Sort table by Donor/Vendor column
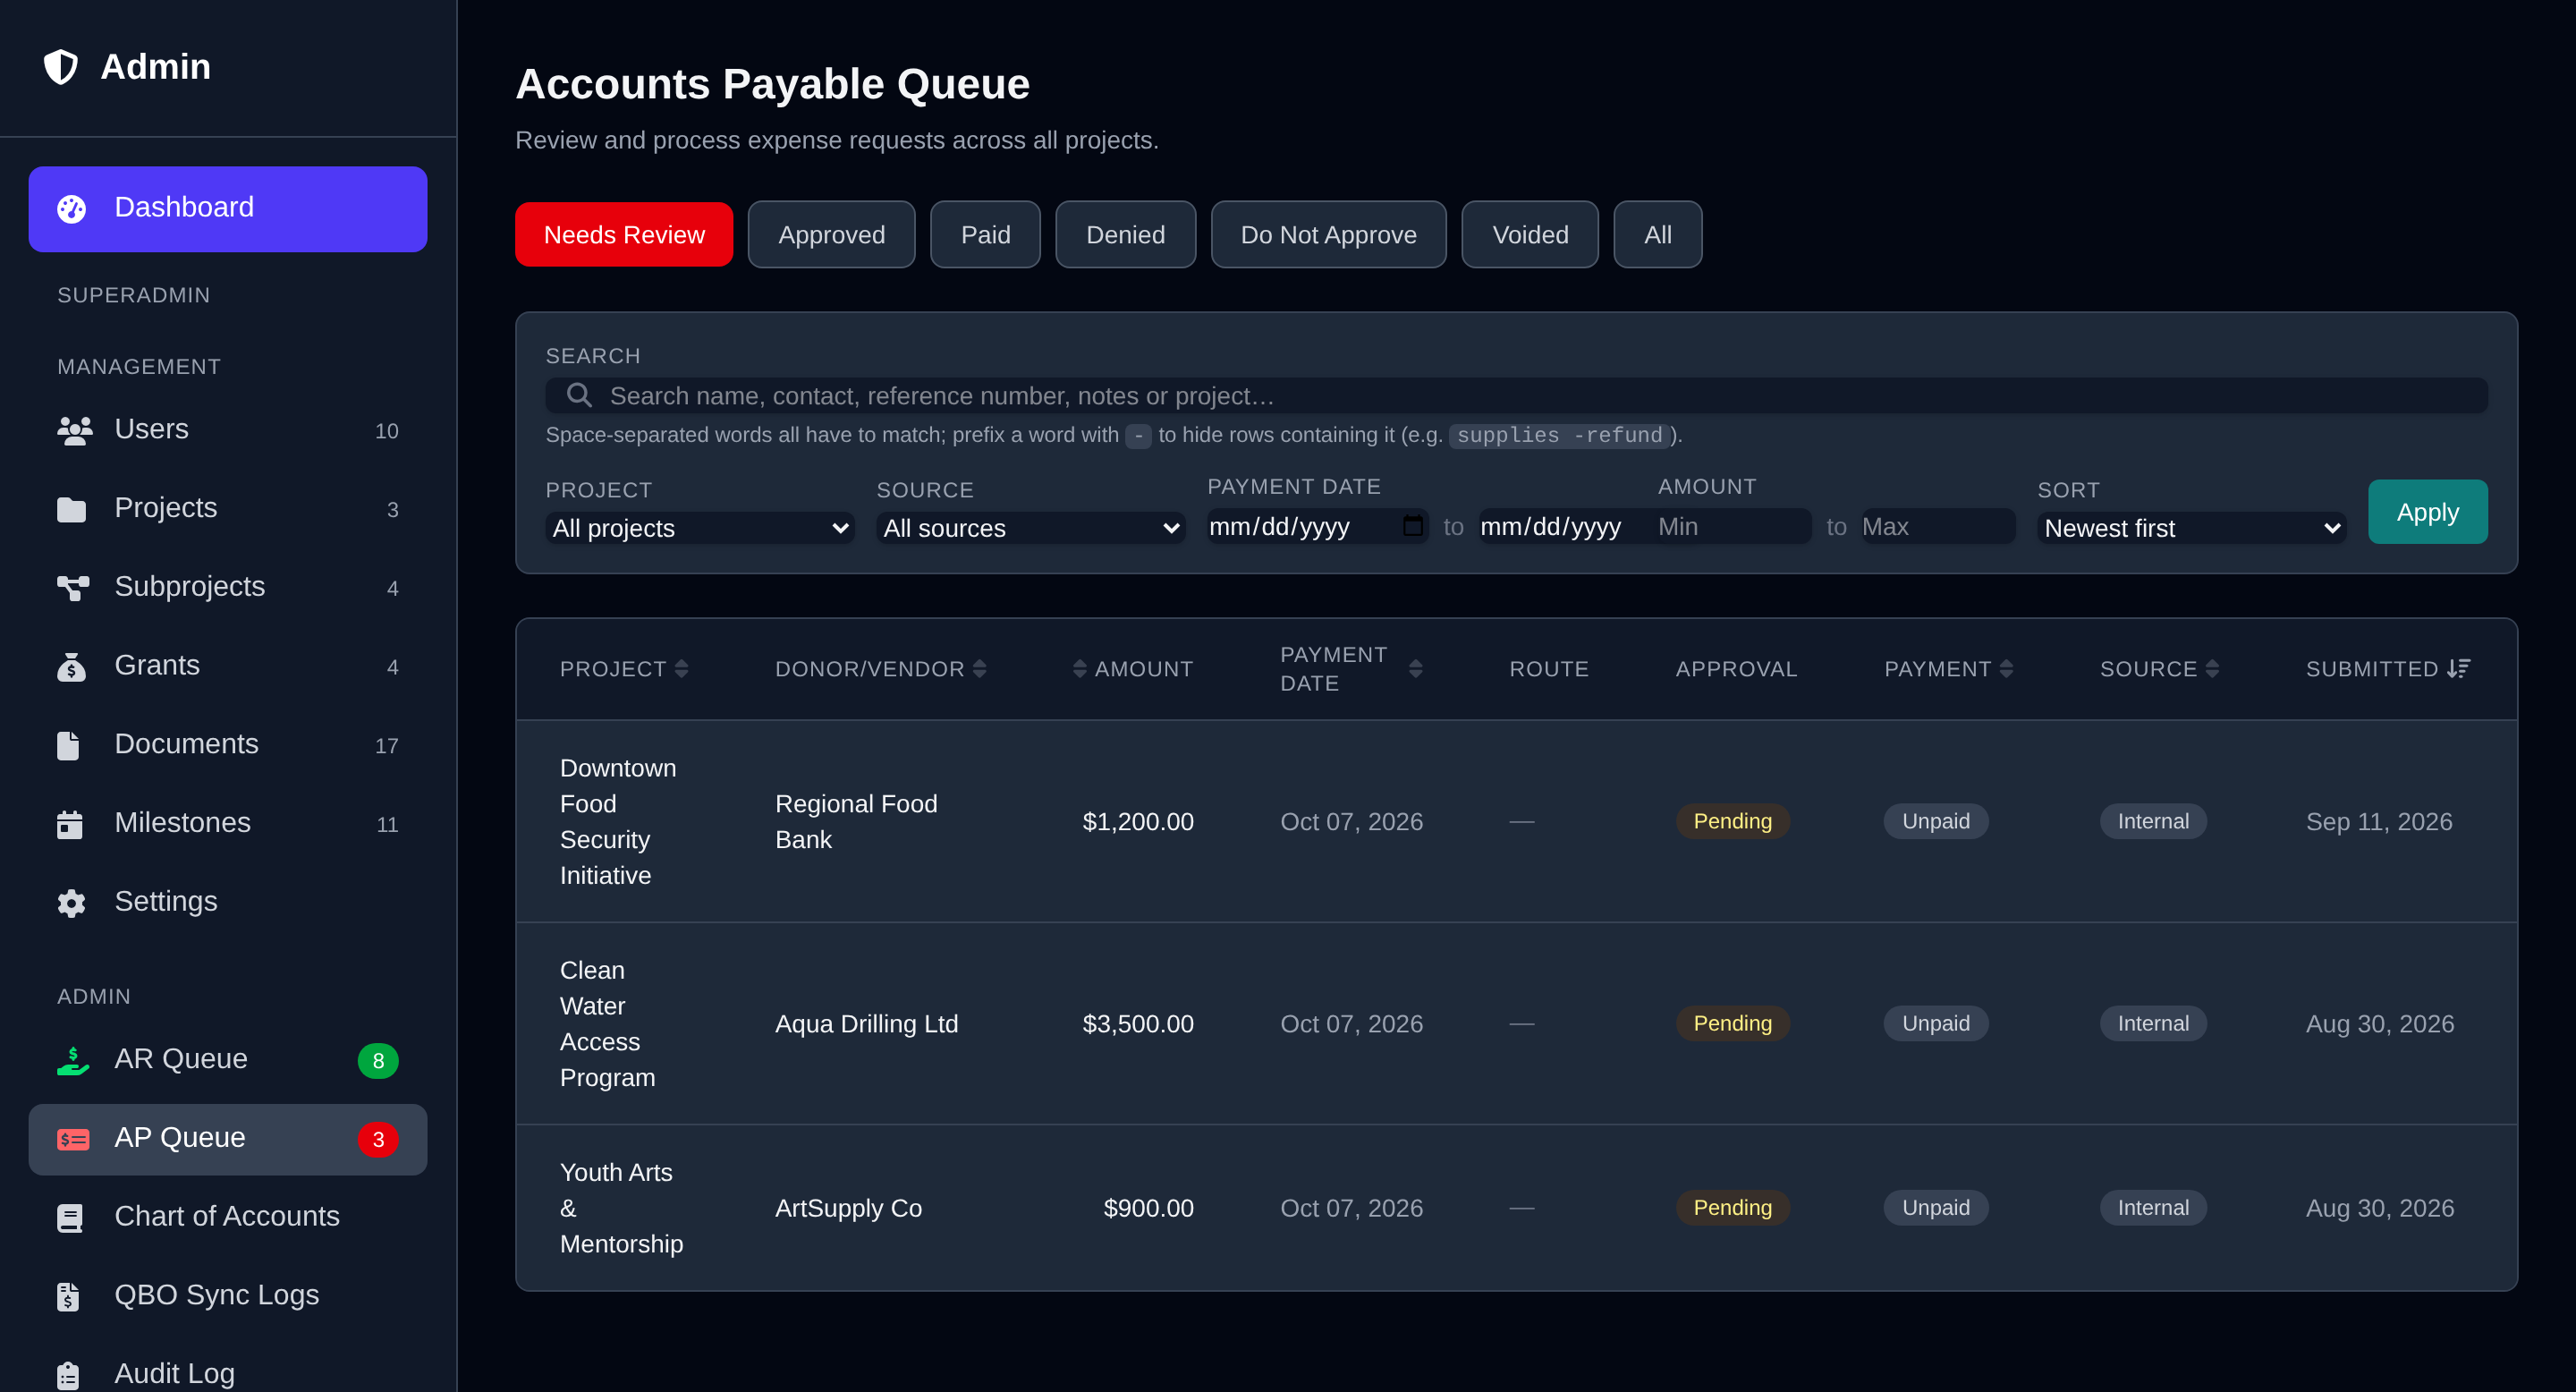2576x1392 pixels. pyautogui.click(x=881, y=669)
